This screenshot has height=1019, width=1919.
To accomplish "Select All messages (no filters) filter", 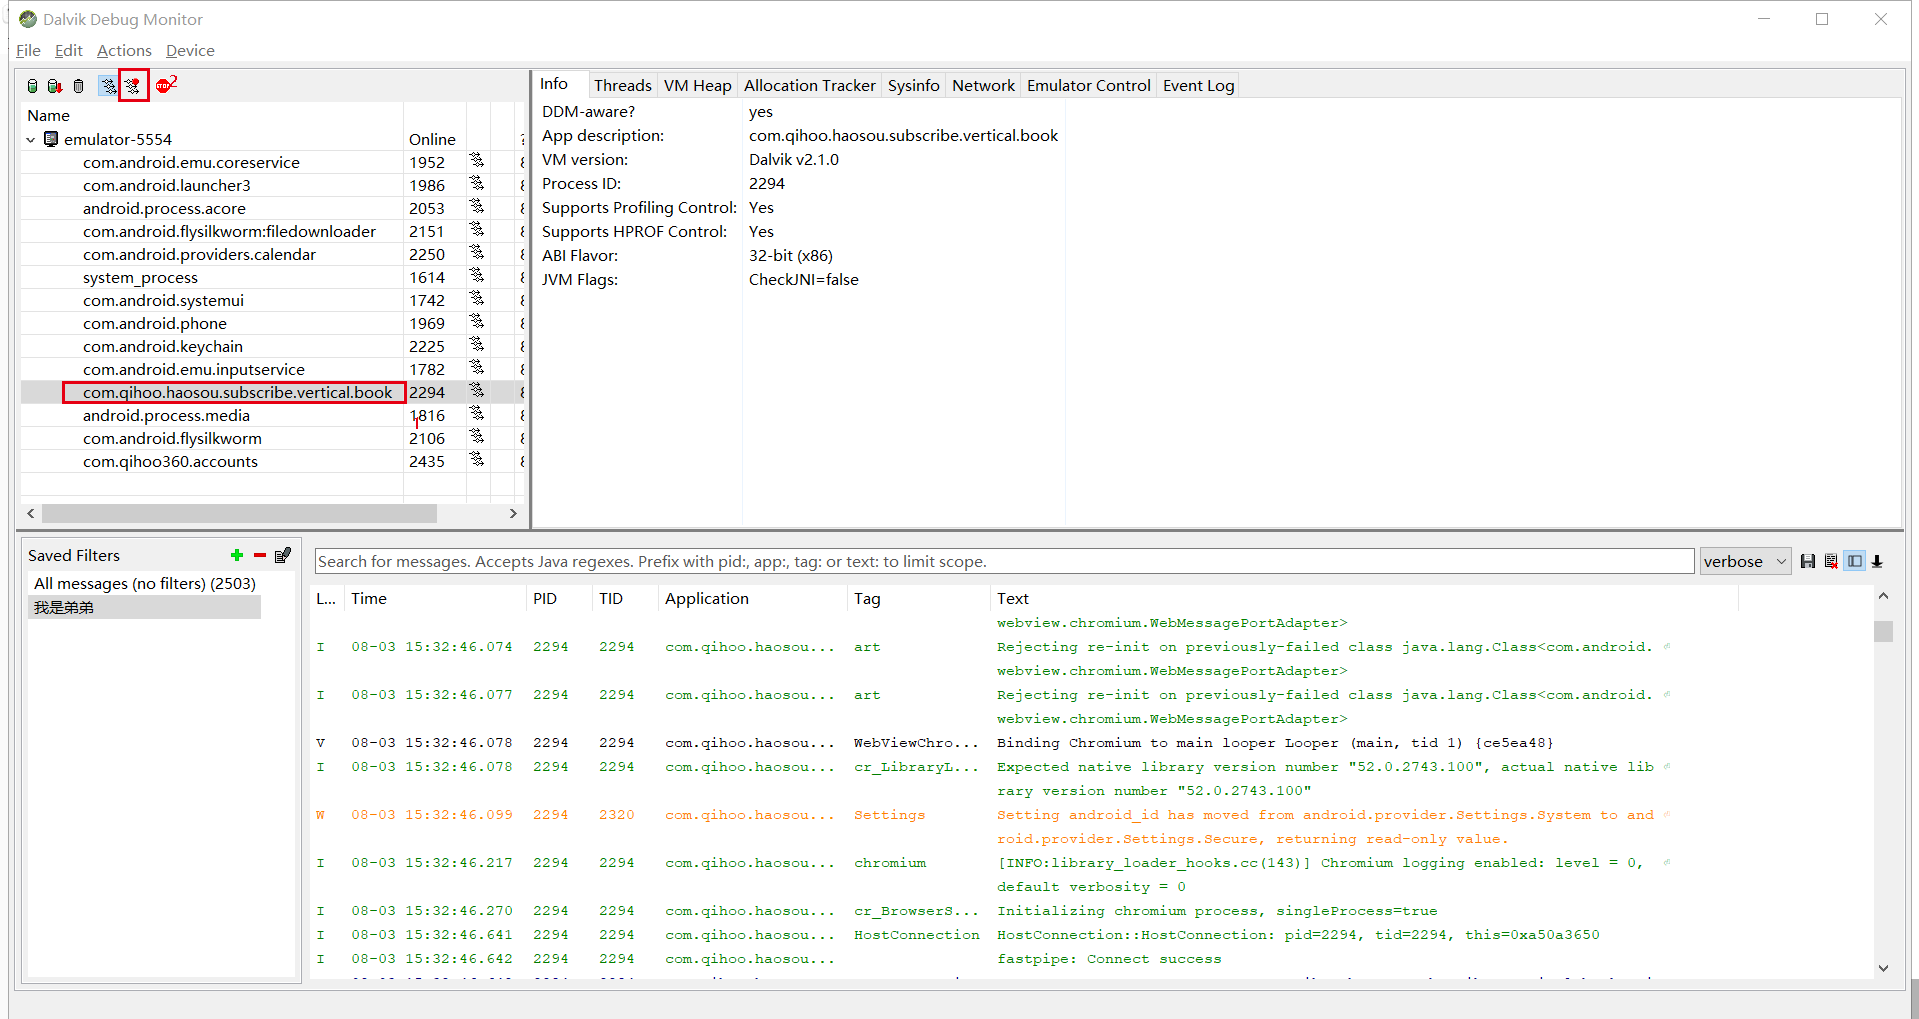I will point(145,583).
